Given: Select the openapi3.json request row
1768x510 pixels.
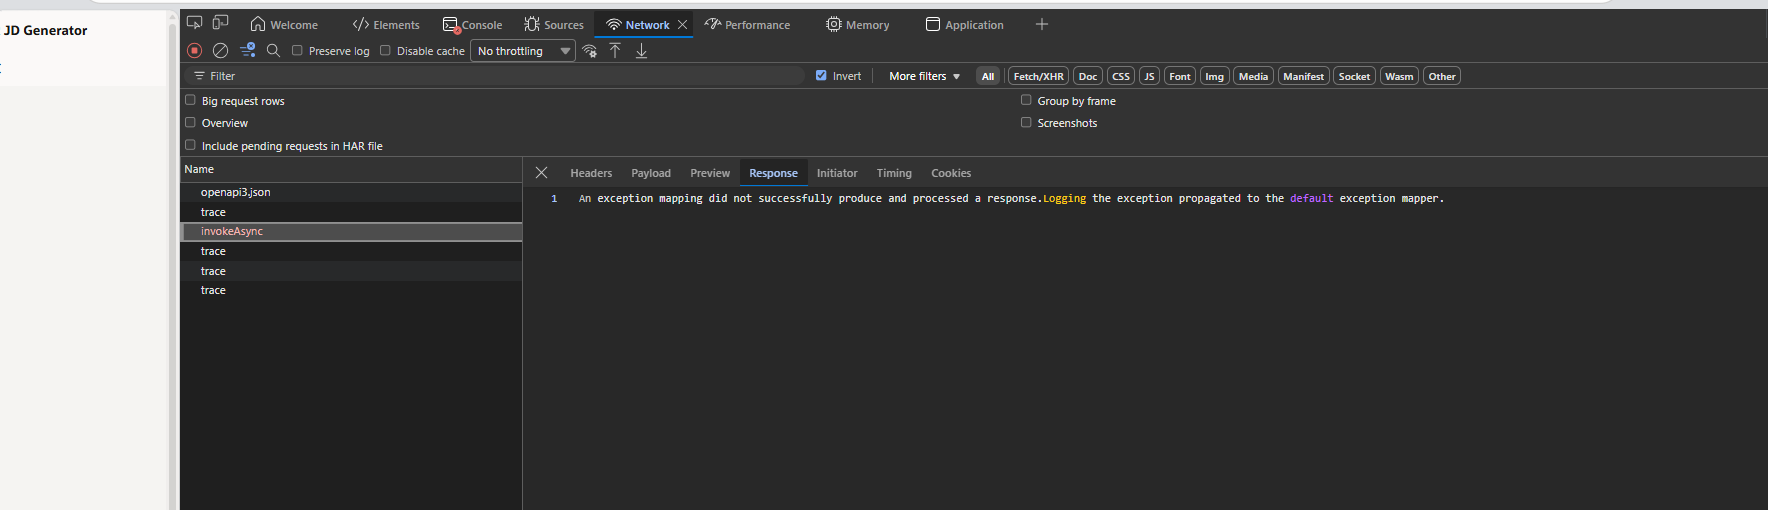Looking at the screenshot, I should 351,192.
